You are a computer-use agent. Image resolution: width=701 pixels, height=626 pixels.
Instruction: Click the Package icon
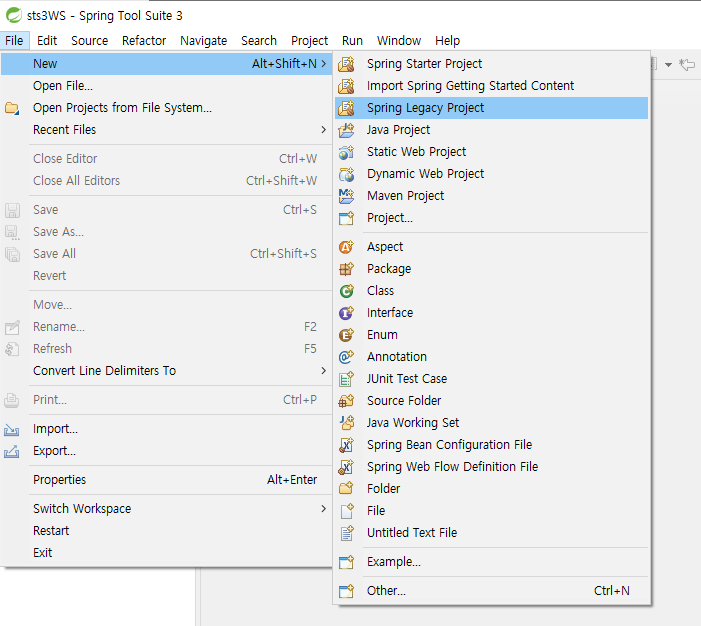point(346,269)
